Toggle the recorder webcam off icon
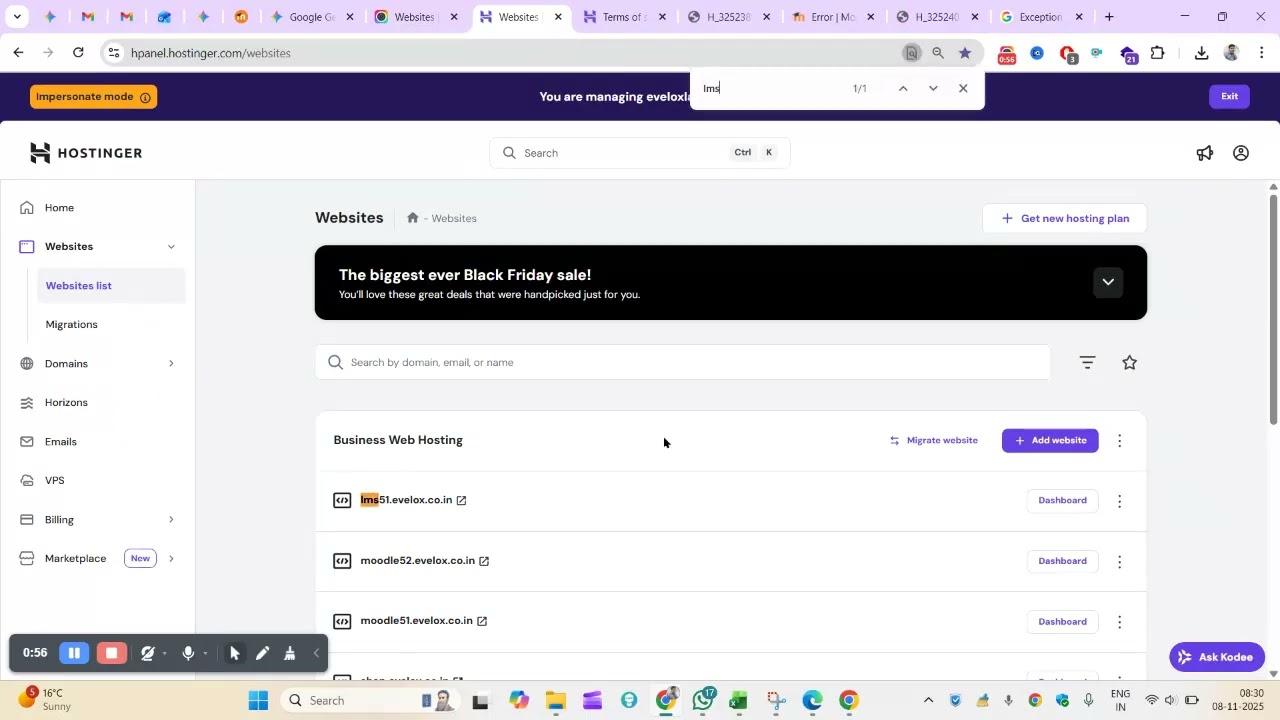The image size is (1280, 720). pyautogui.click(x=148, y=653)
